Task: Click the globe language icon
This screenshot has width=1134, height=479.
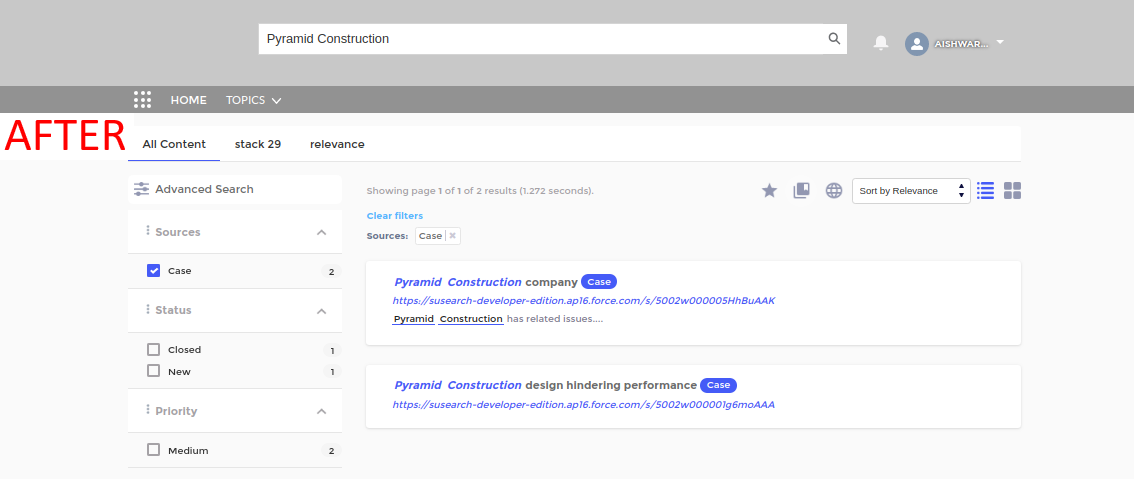Action: (x=834, y=191)
